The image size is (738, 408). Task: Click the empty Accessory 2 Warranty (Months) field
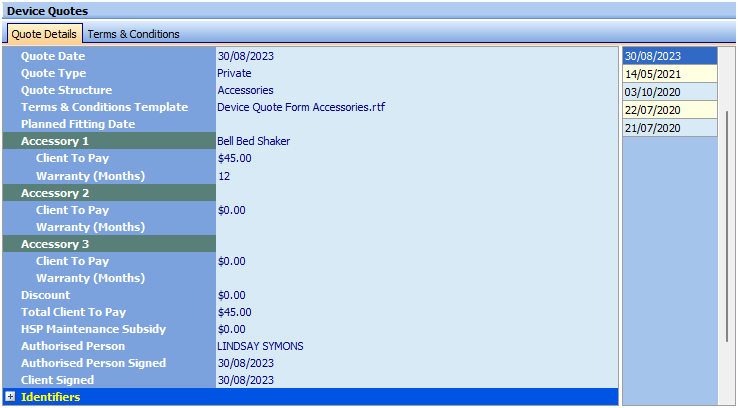click(417, 227)
